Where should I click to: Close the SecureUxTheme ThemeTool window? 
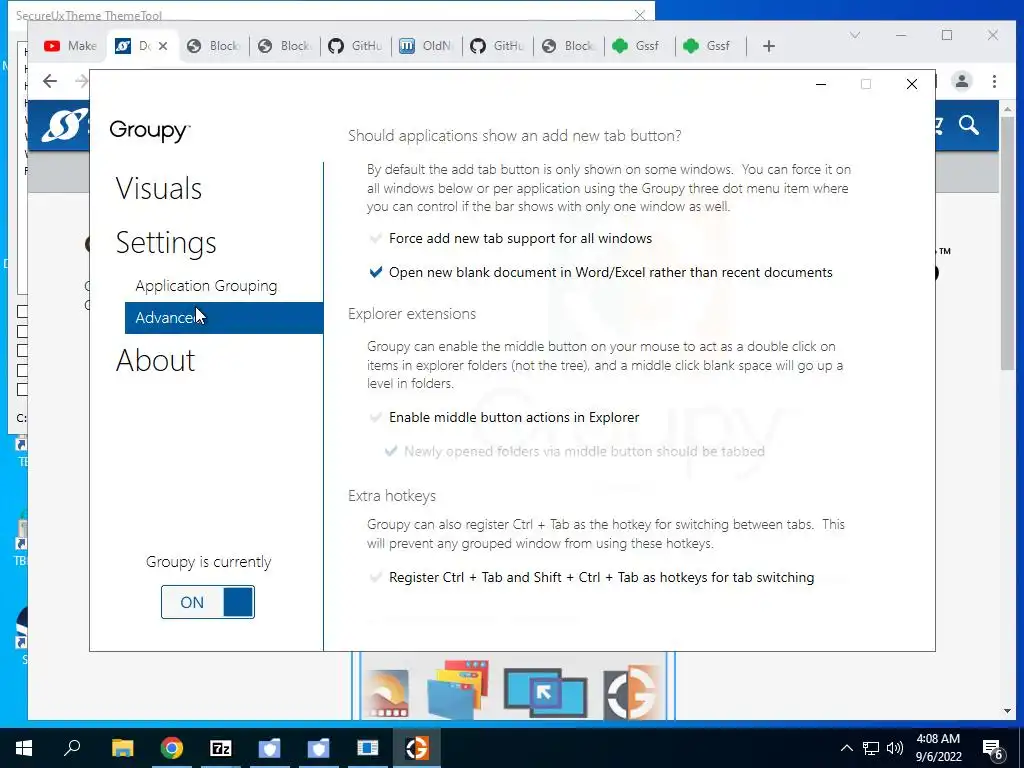click(x=640, y=14)
